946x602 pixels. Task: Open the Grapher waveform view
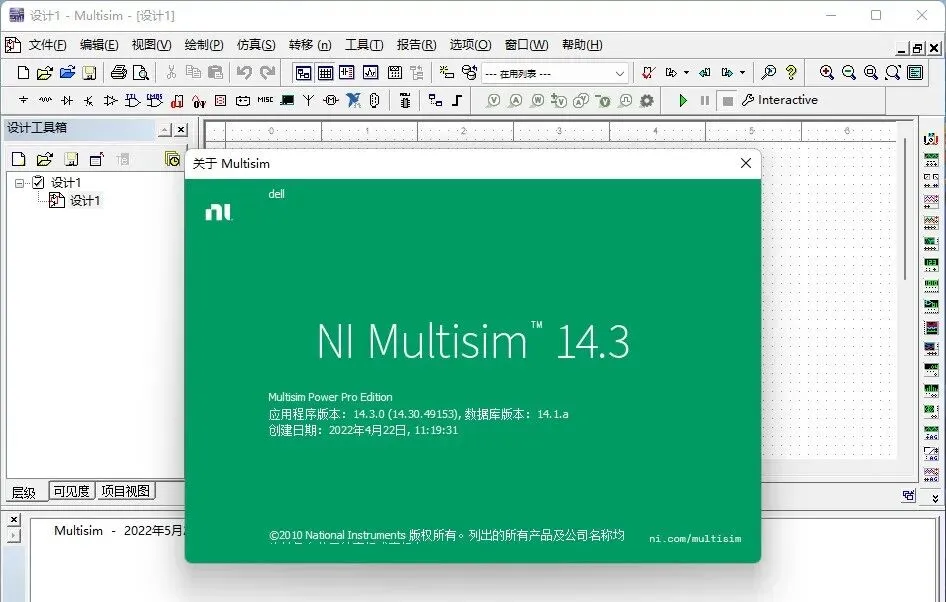click(370, 73)
